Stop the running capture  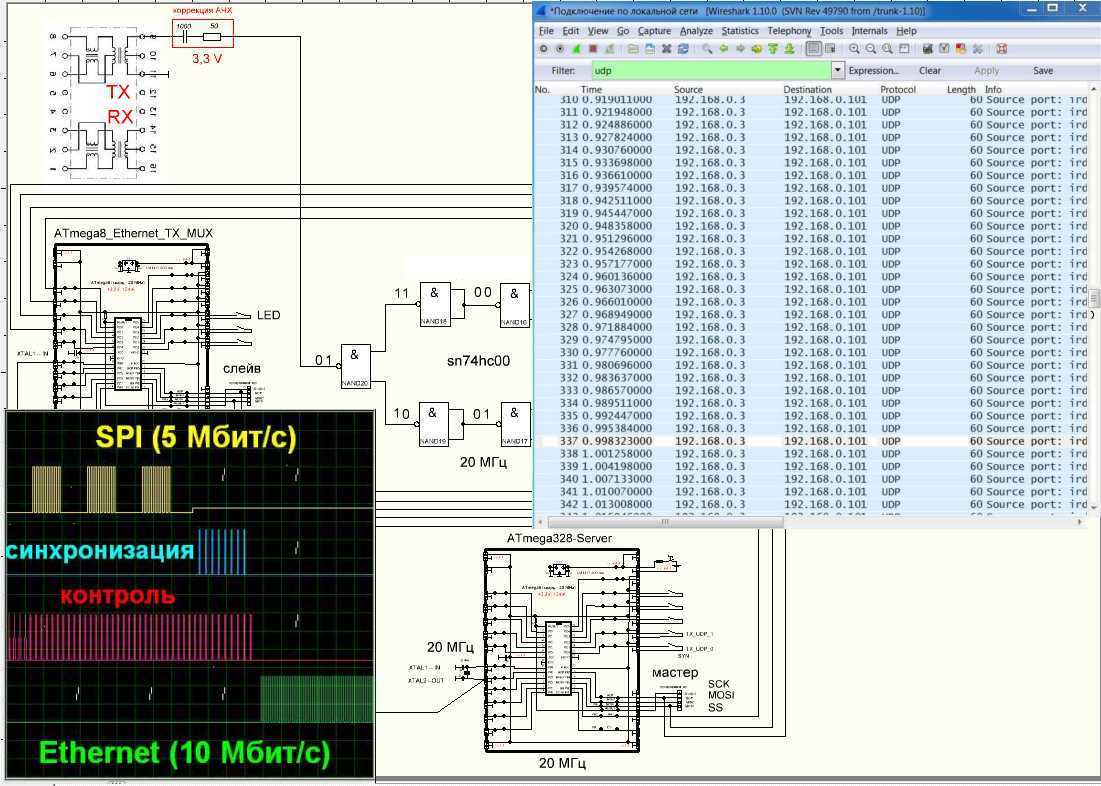tap(593, 48)
